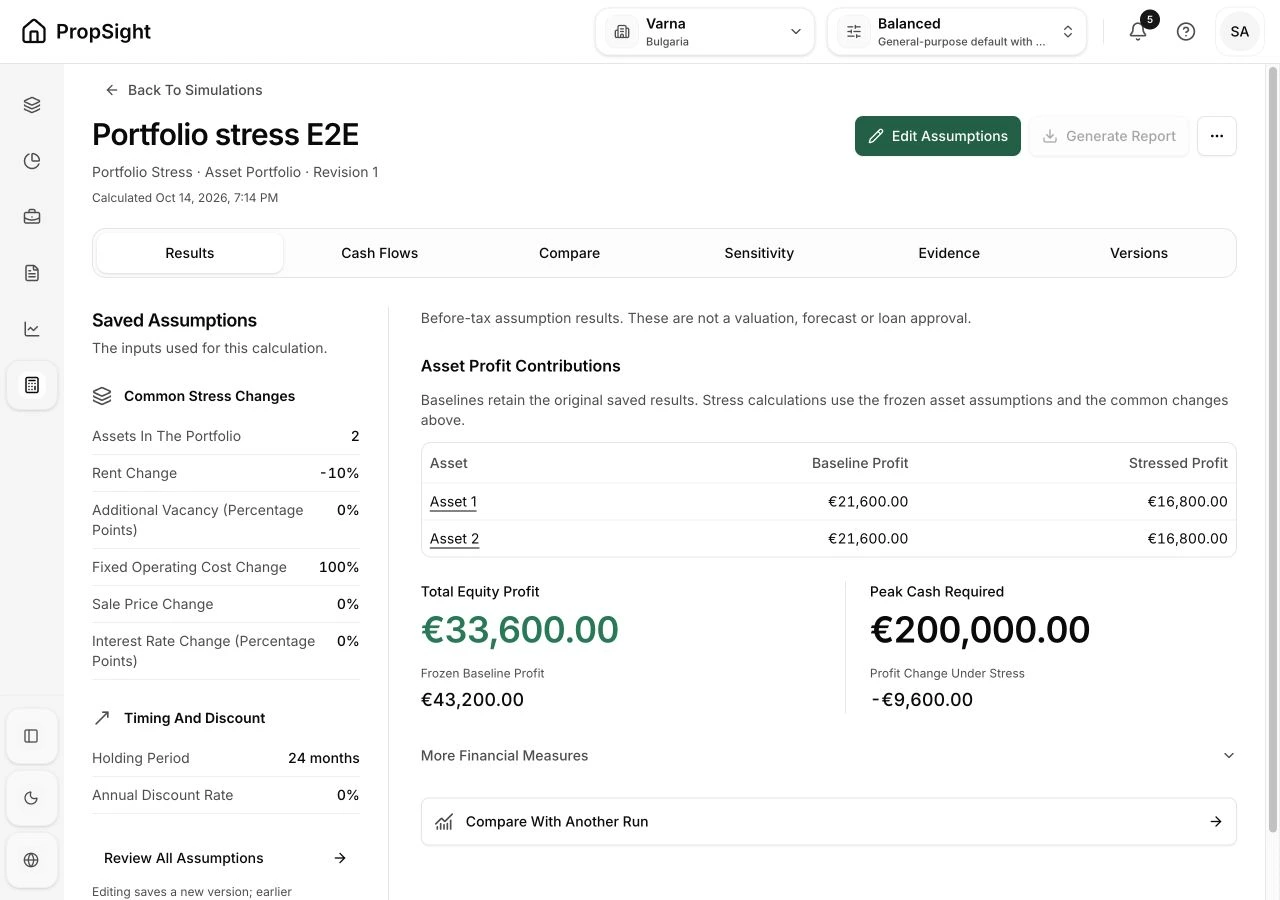This screenshot has height=900, width=1280.
Task: Click the Total Equity Profit value €33,600.00
Action: [x=520, y=630]
